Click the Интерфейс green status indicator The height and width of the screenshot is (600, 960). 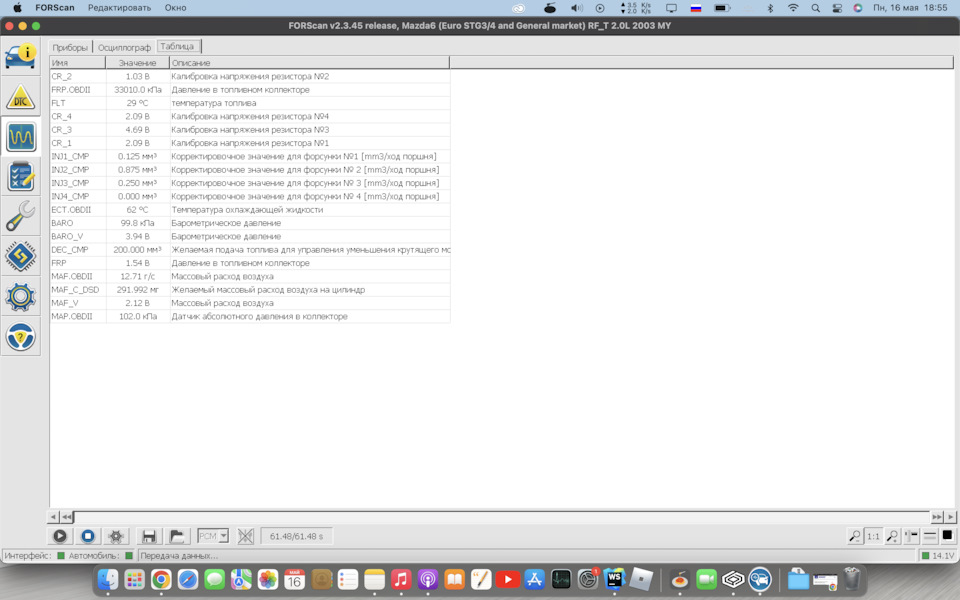tap(61, 556)
